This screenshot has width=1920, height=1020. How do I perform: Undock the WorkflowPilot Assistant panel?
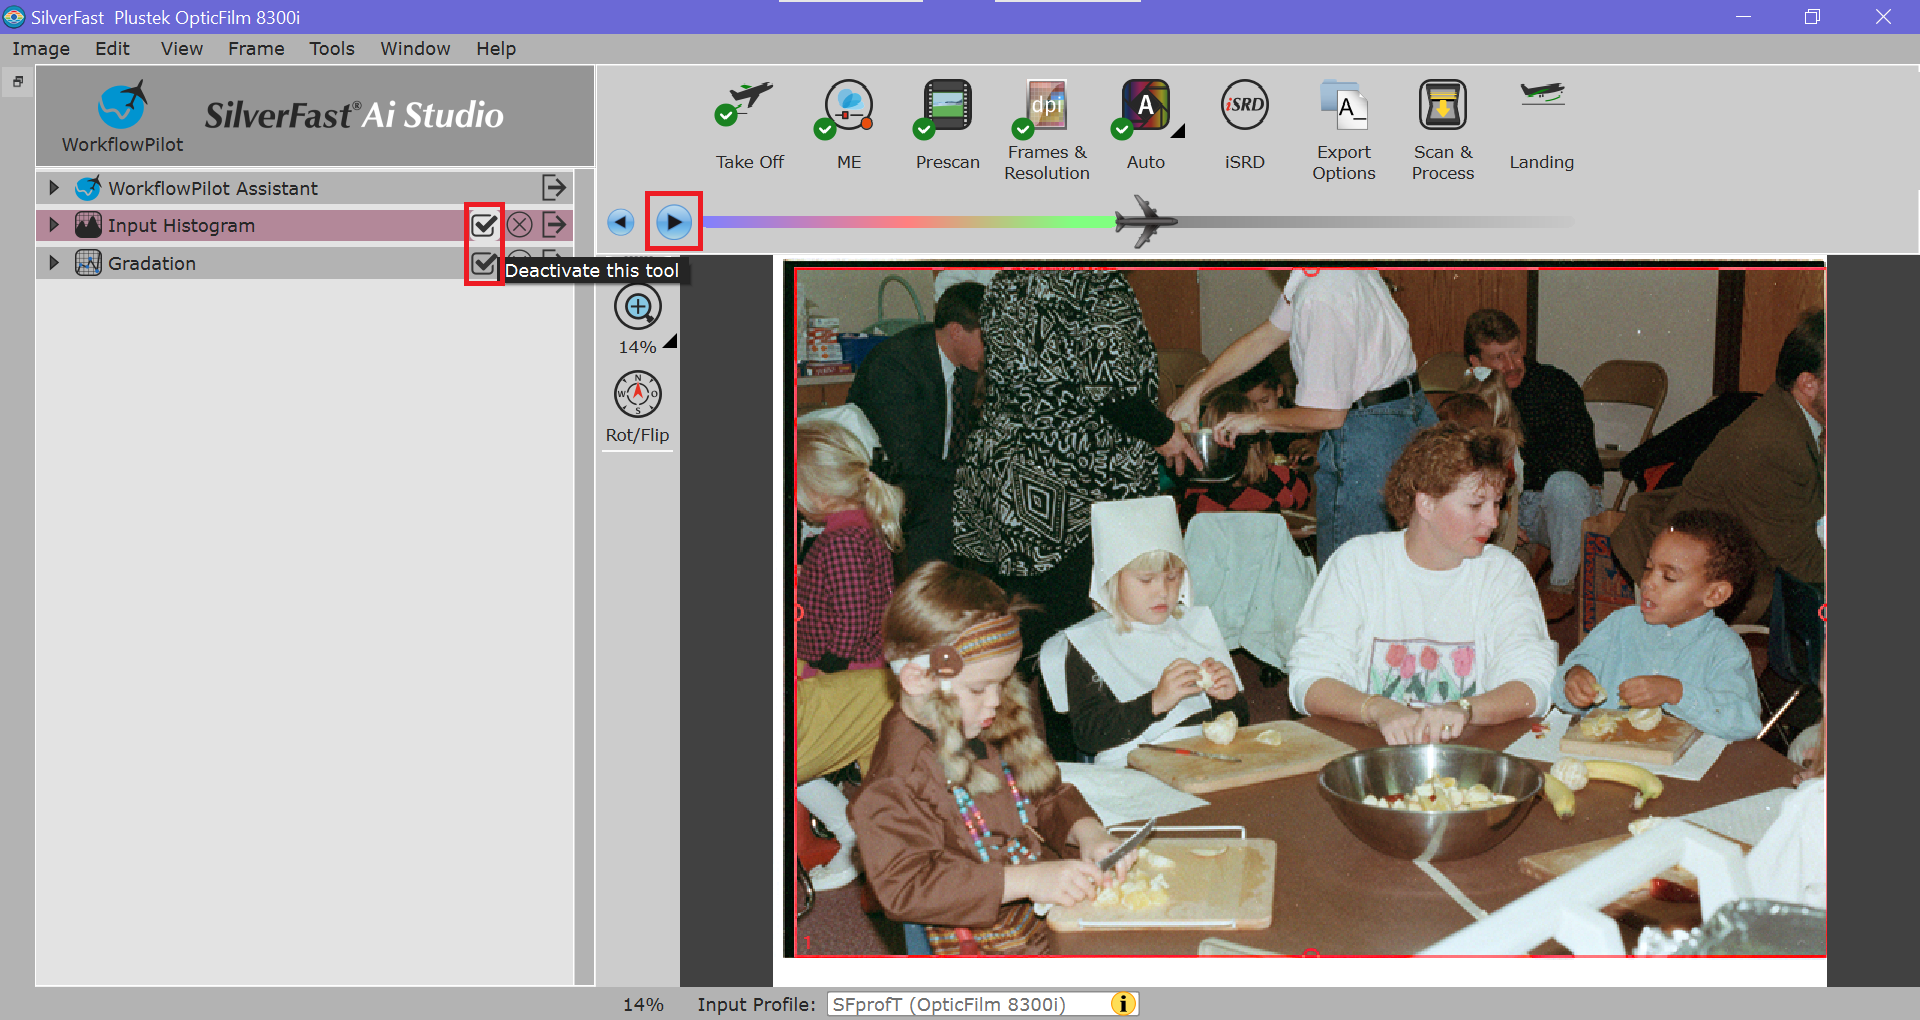[554, 187]
